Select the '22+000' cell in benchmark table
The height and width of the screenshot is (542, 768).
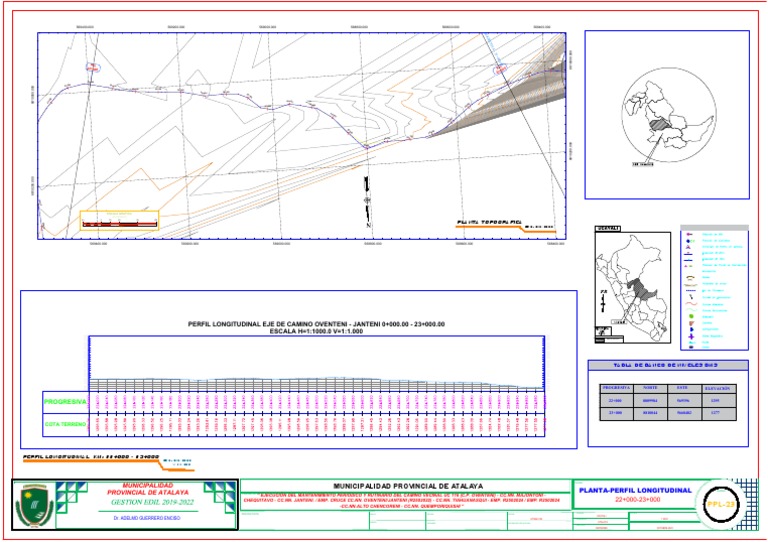(x=616, y=401)
